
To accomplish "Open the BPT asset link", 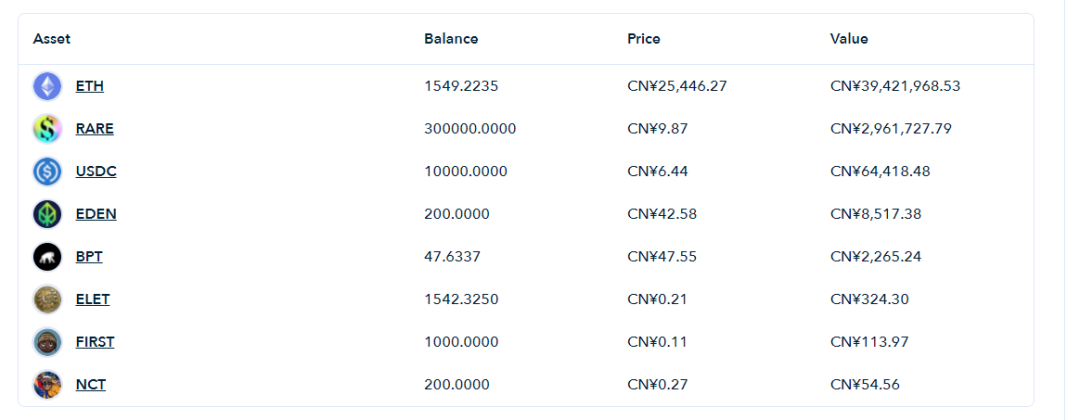I will point(89,258).
